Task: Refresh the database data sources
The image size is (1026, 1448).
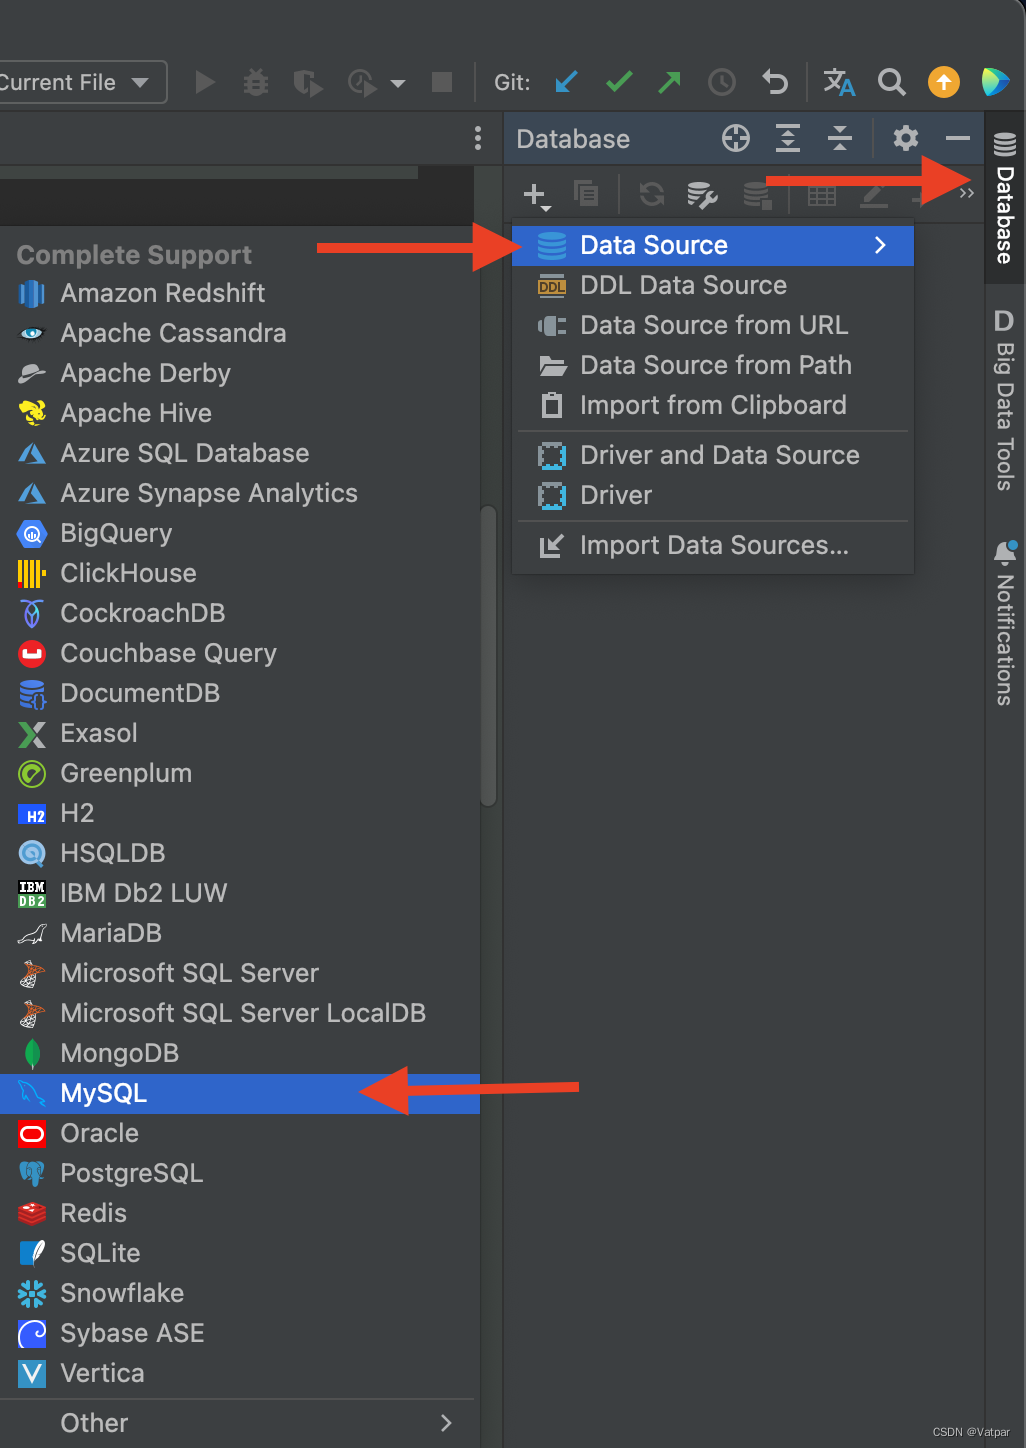Action: click(651, 194)
